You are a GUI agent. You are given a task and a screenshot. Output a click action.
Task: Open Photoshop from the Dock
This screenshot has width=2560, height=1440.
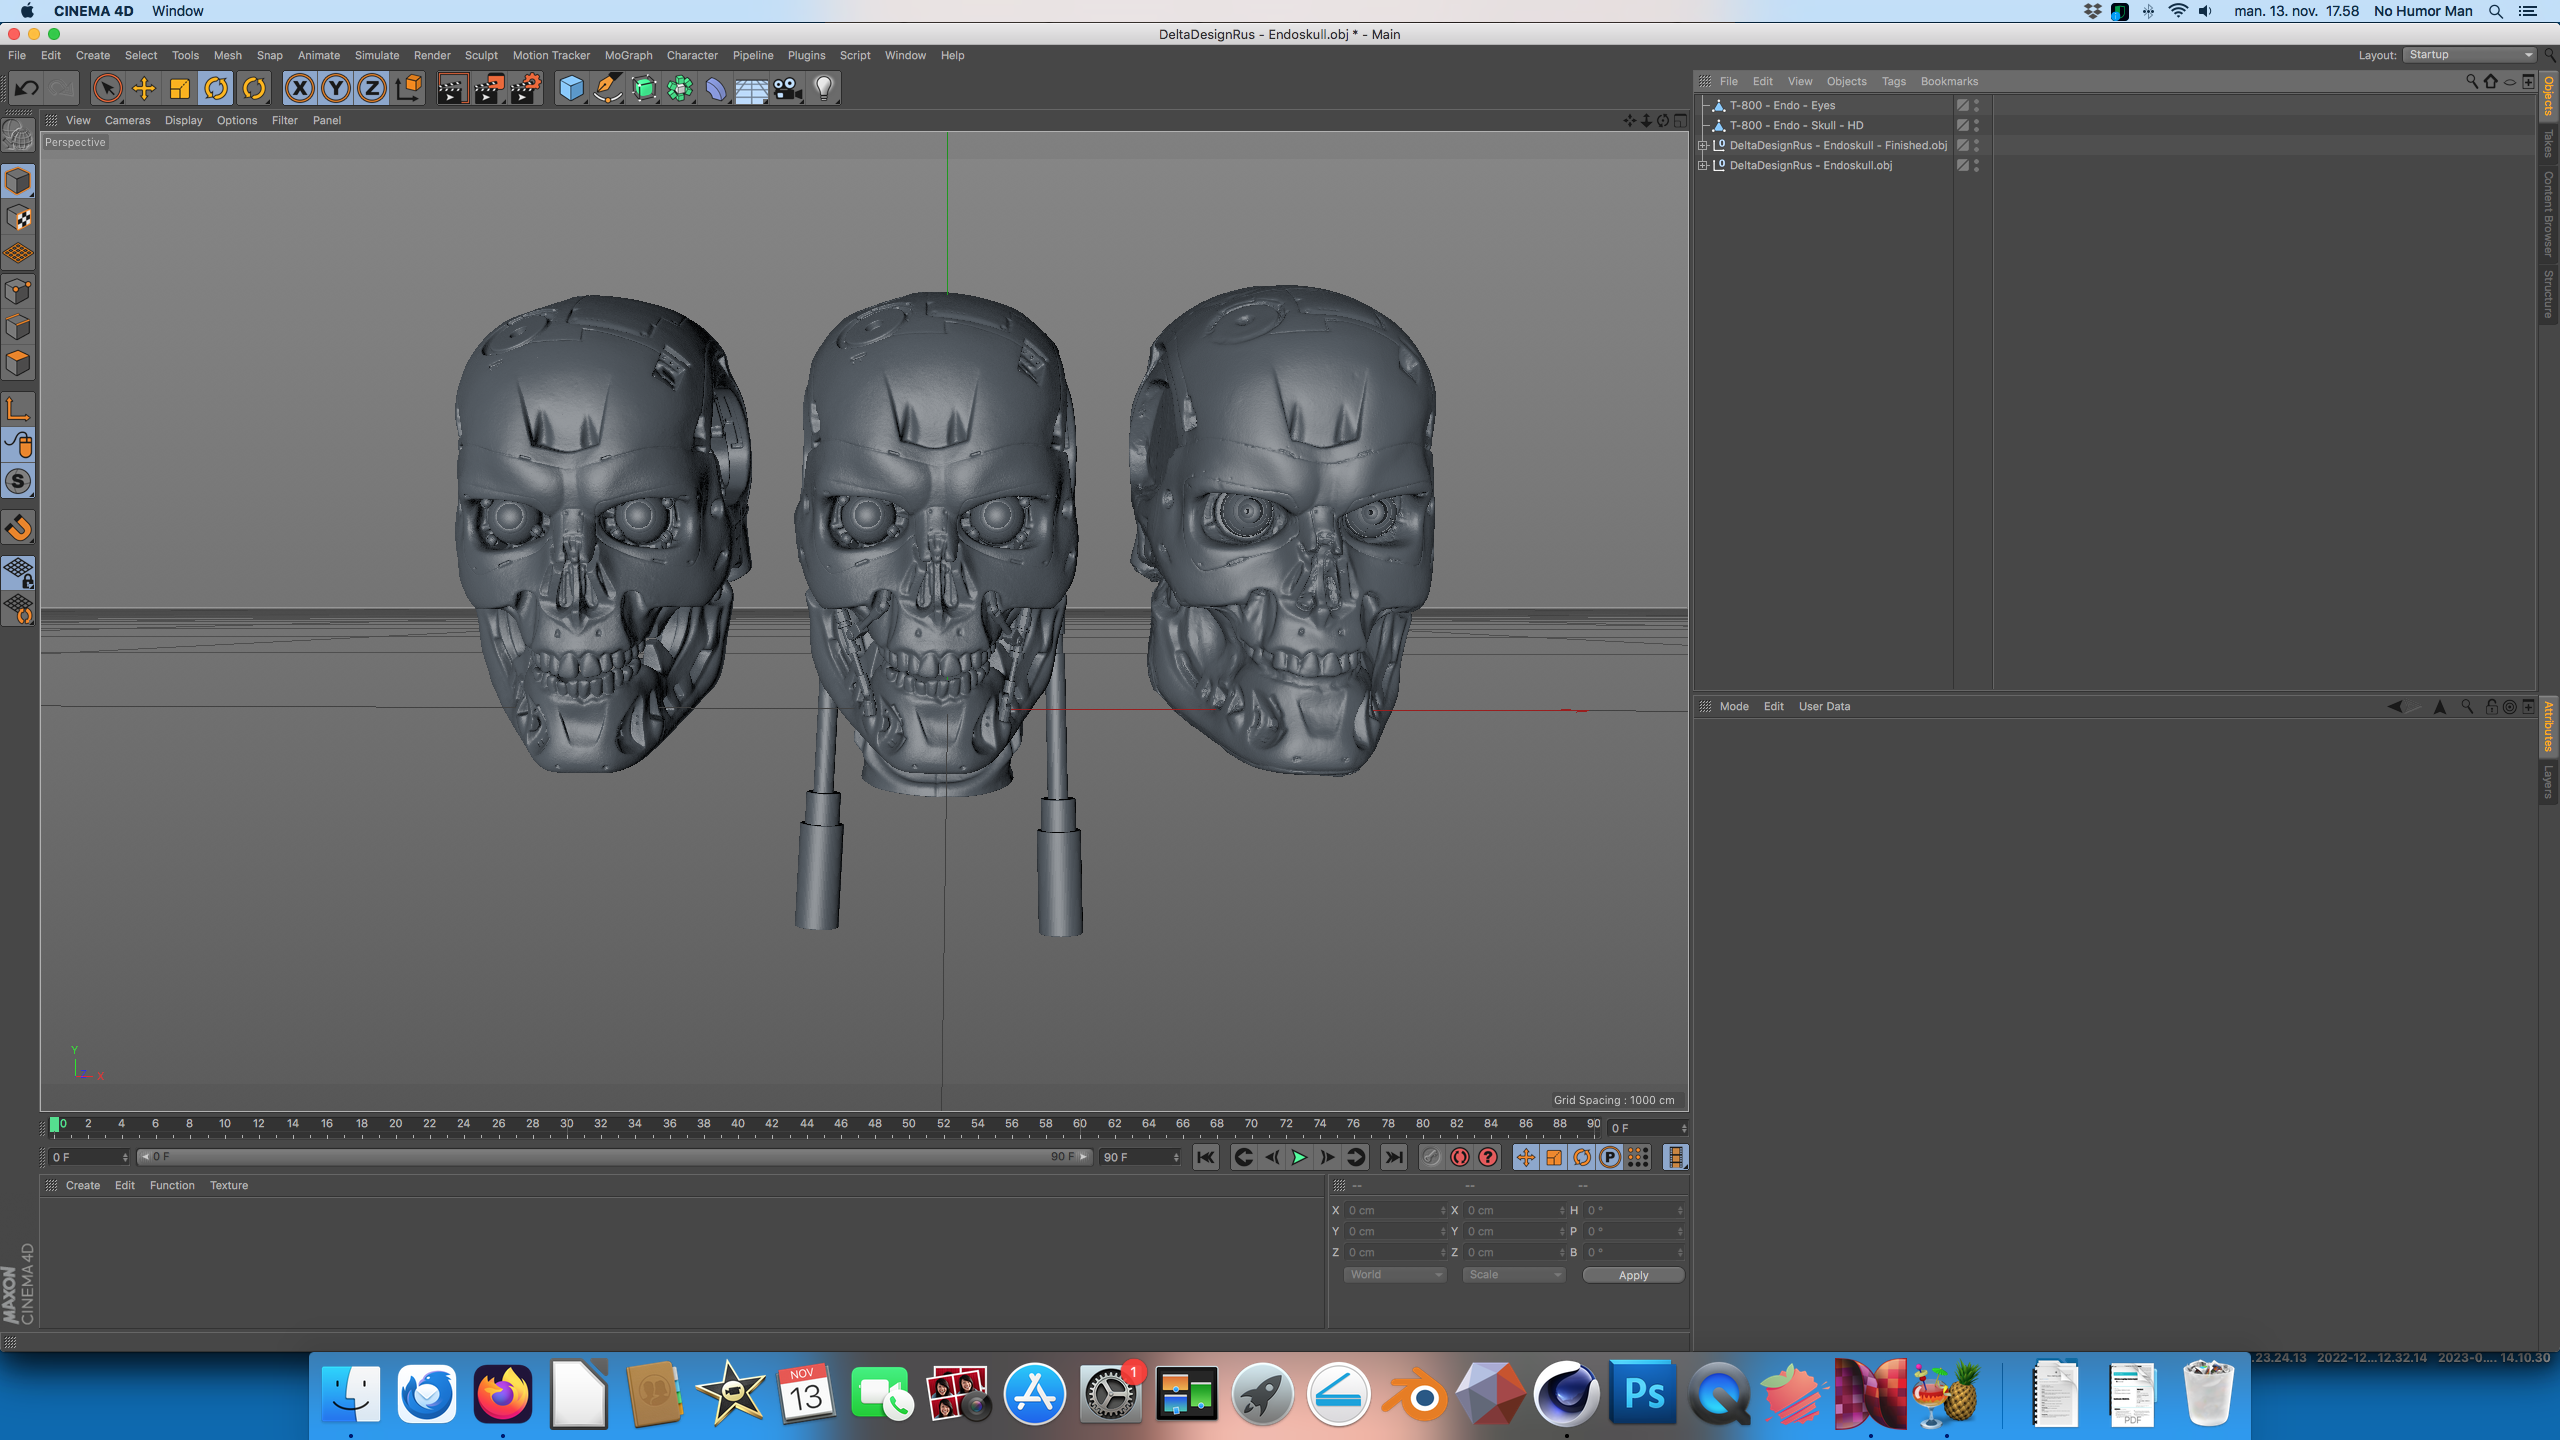pos(1642,1394)
